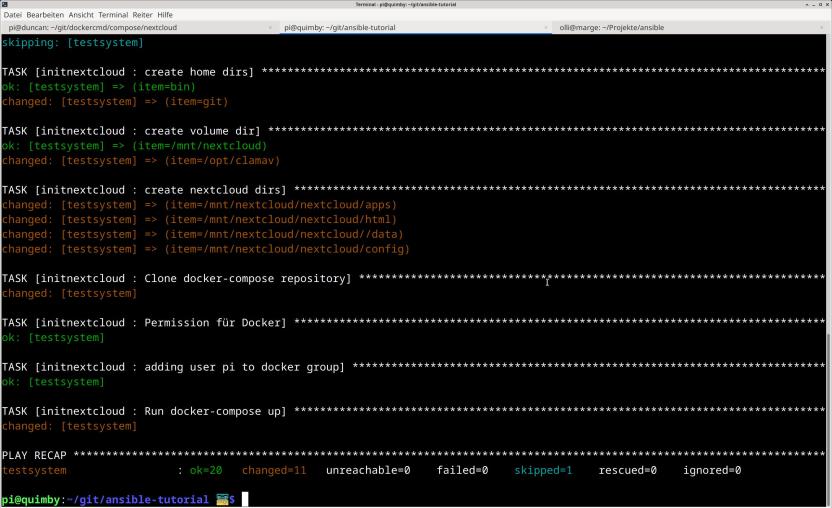Open the Hilfe menu

click(165, 15)
